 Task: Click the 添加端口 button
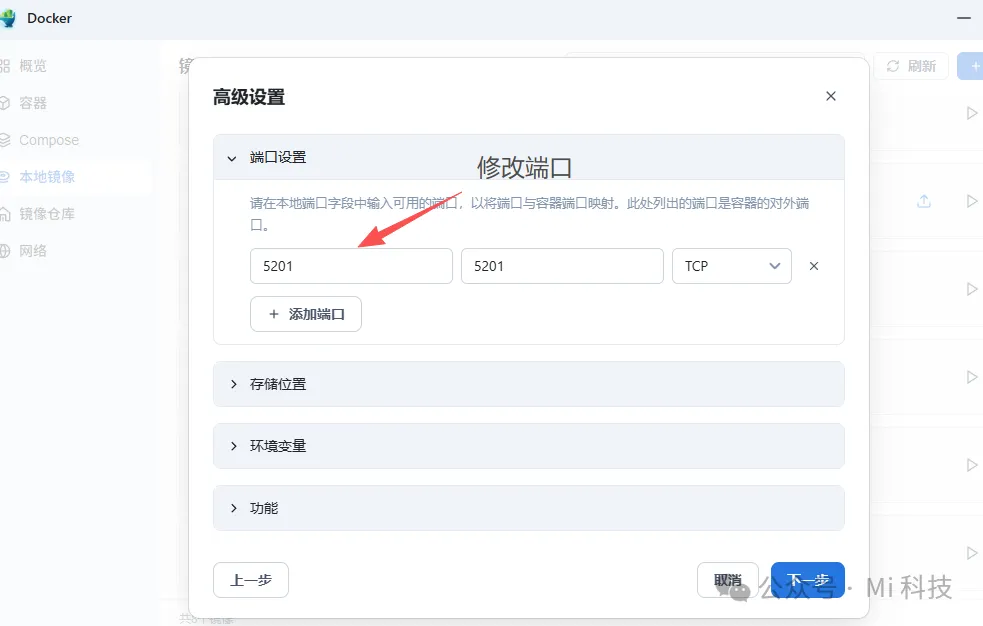coord(305,314)
